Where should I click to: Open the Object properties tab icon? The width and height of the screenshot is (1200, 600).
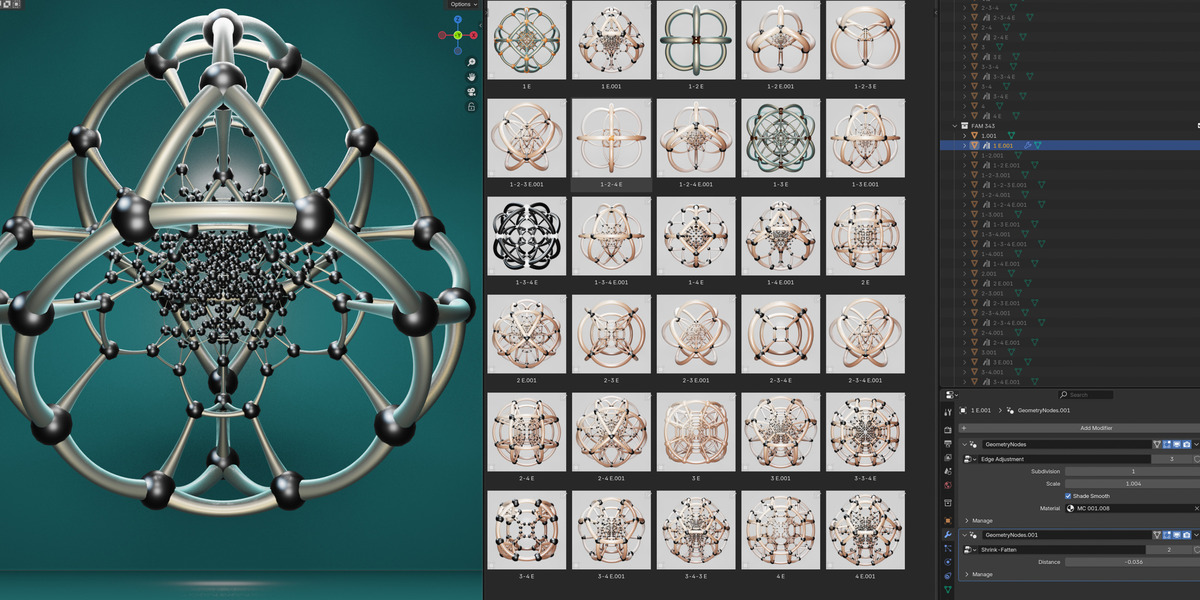947,520
